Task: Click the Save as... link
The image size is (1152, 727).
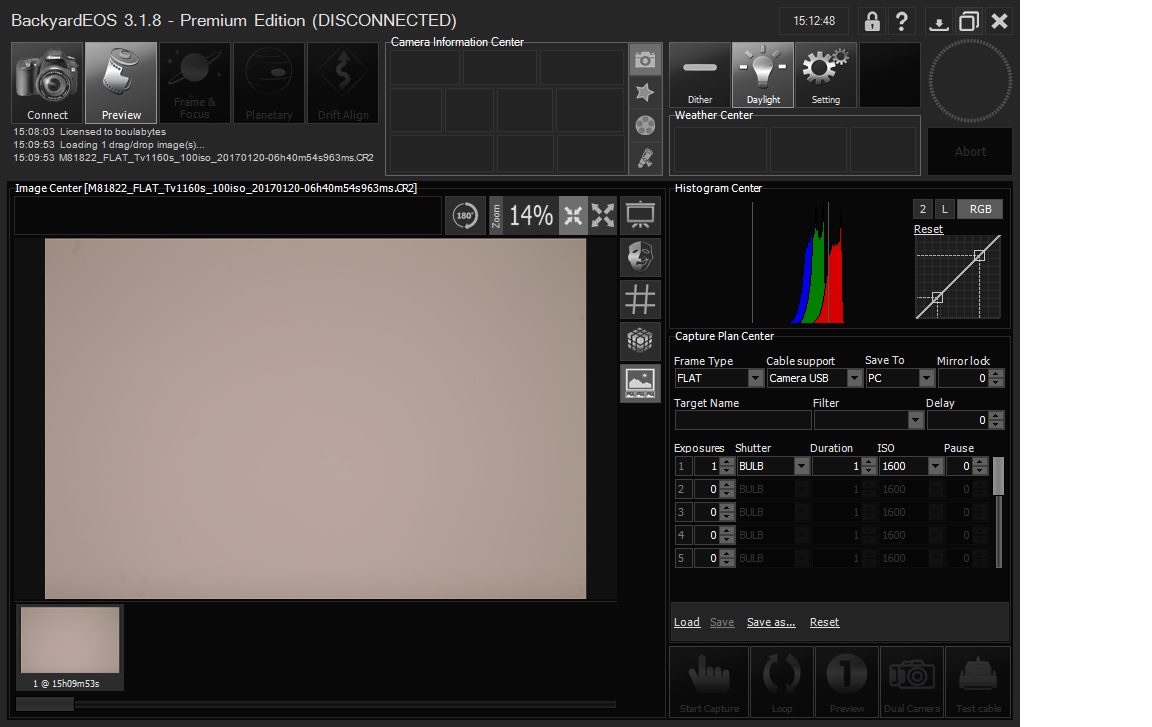Action: (771, 622)
